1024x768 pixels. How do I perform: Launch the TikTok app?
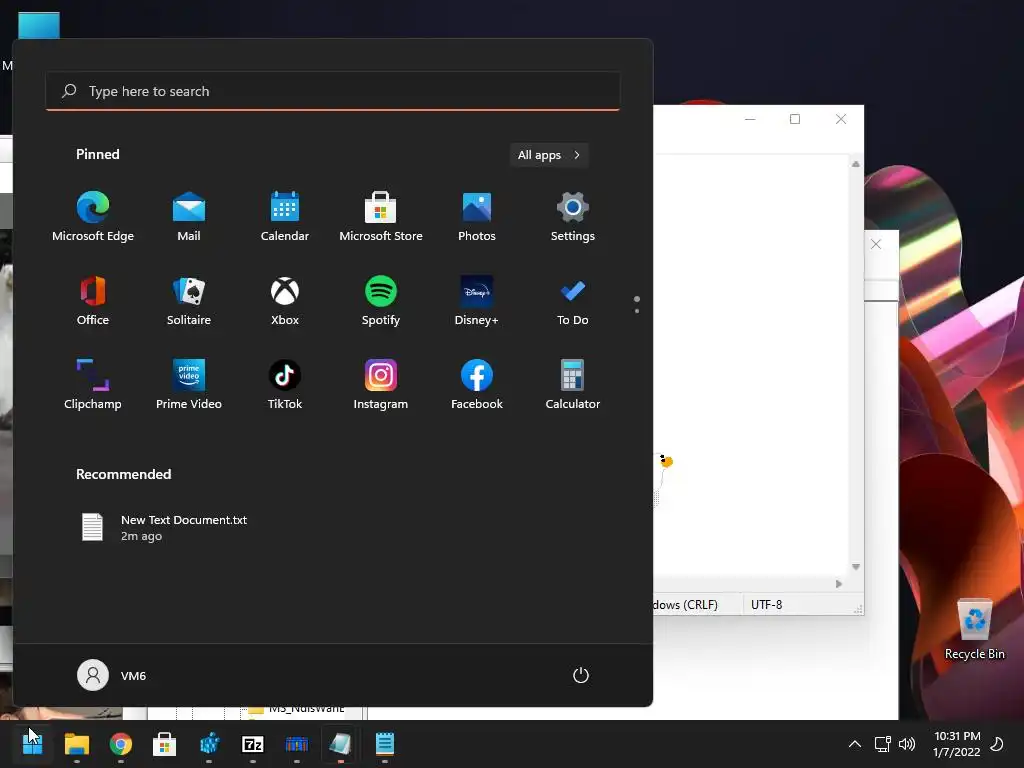point(285,385)
